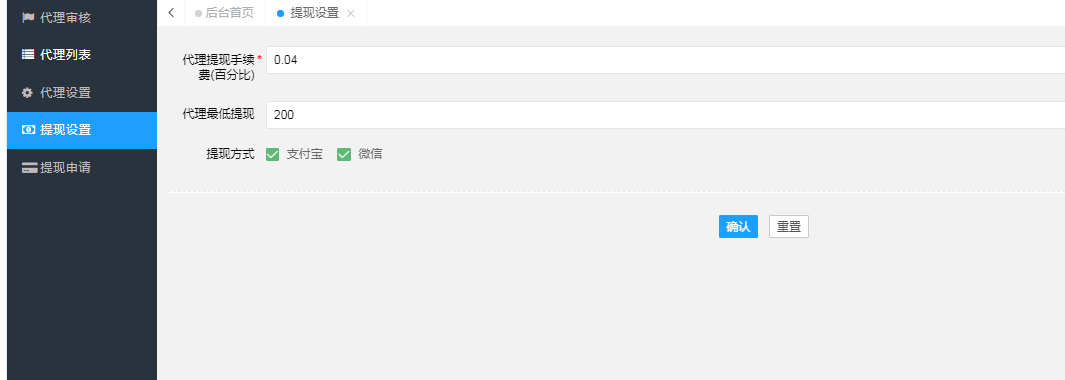Click the 重置 button
The image size is (1065, 380).
click(x=789, y=227)
